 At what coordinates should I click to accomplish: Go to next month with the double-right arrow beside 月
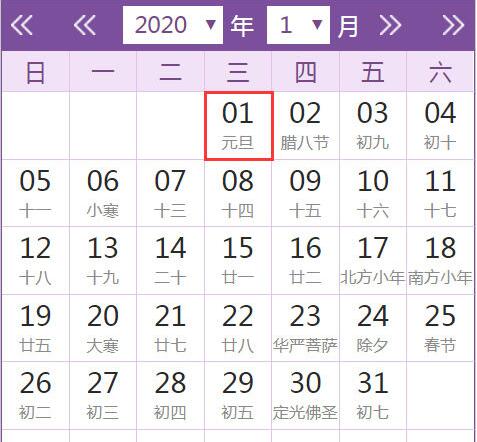pos(390,25)
